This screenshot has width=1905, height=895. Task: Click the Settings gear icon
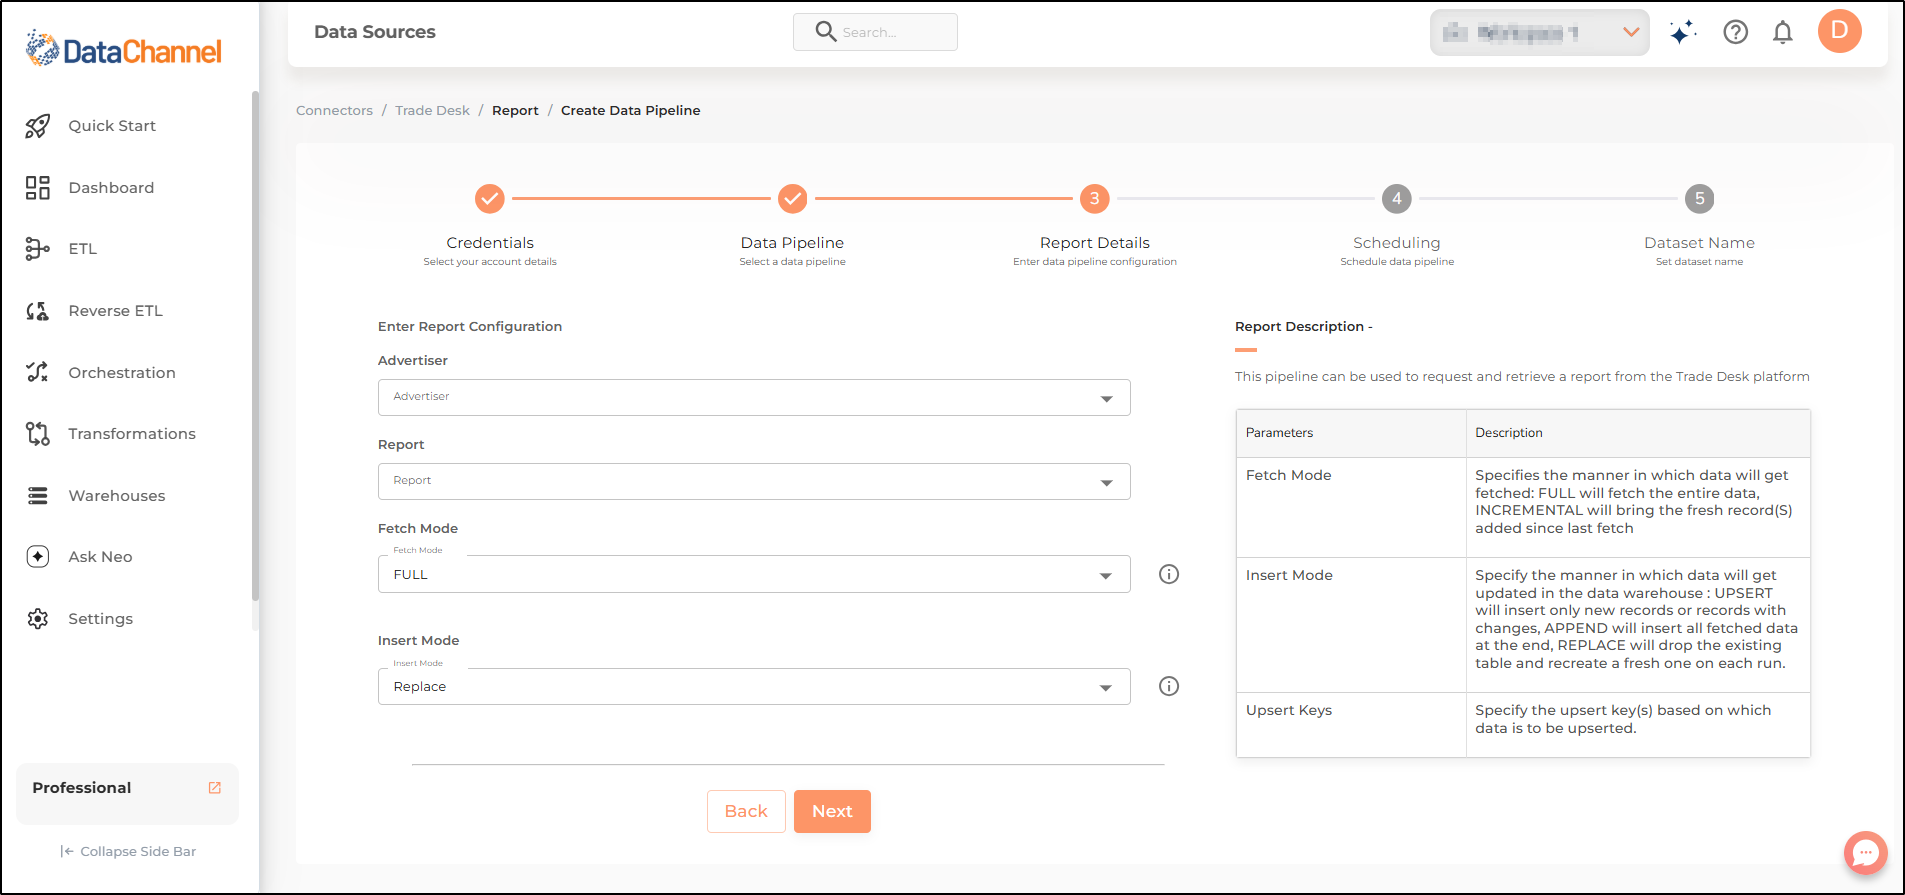tap(38, 619)
